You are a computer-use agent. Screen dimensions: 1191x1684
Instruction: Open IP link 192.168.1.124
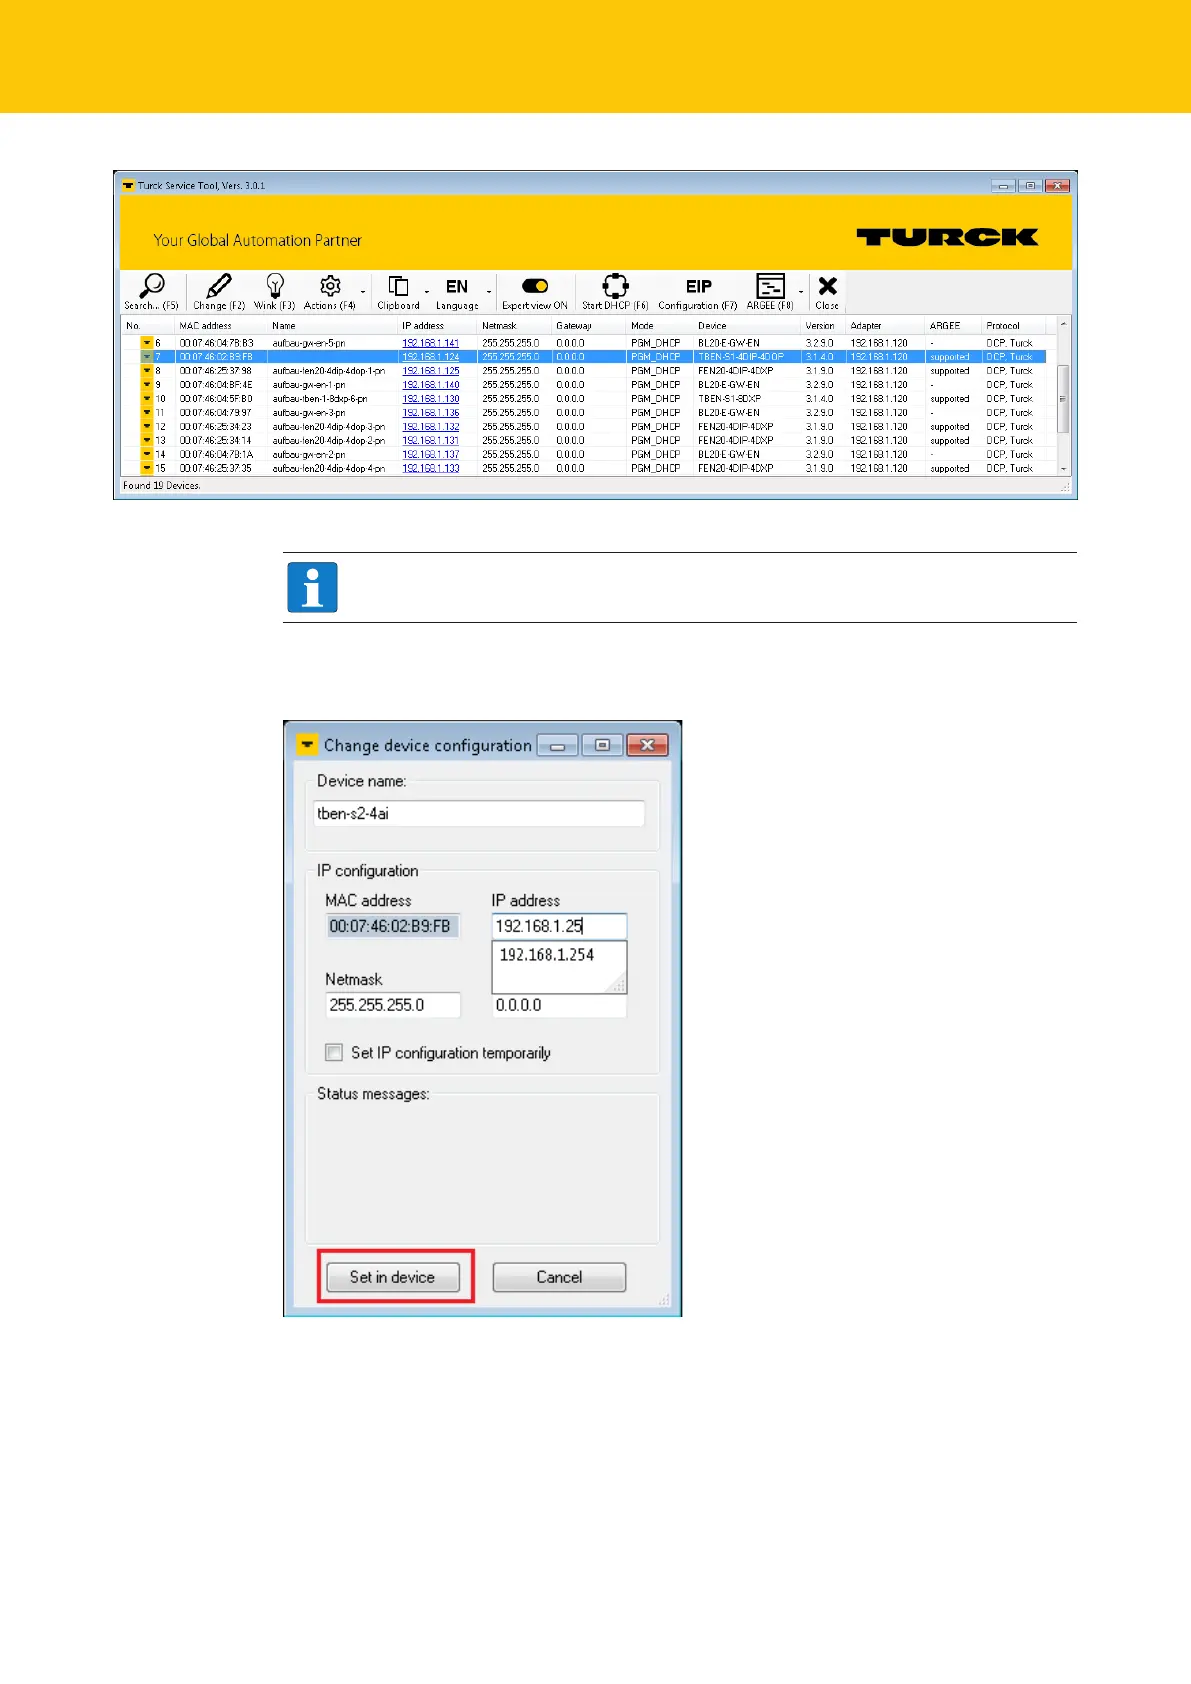(431, 357)
